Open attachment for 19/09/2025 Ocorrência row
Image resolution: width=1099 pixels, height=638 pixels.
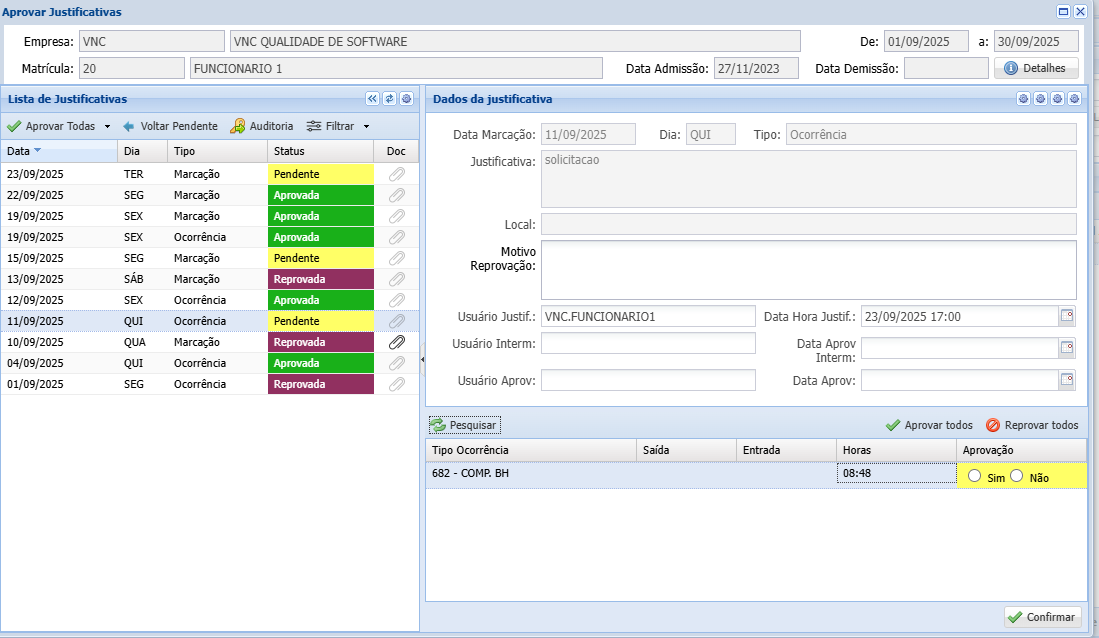(x=397, y=237)
